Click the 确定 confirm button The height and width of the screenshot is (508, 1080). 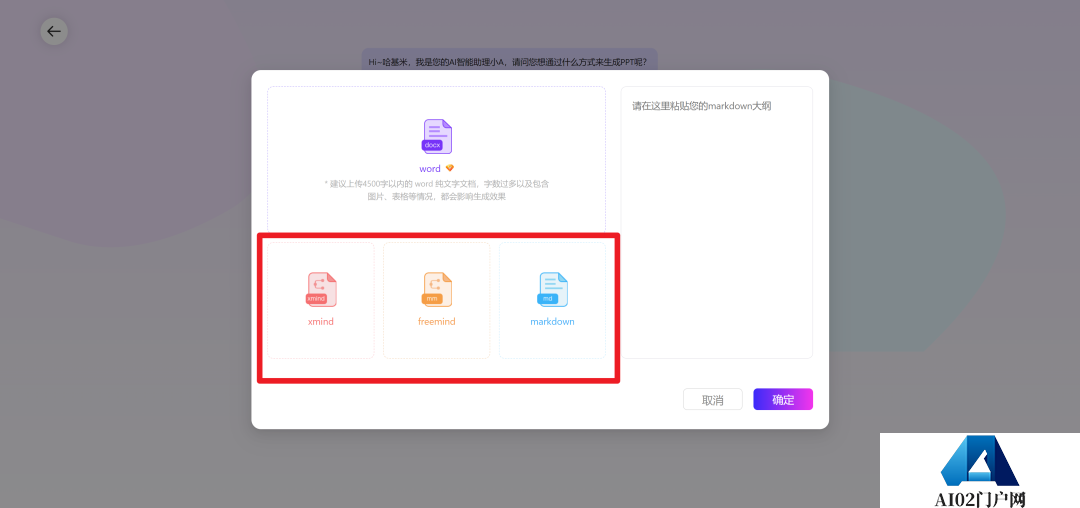(783, 399)
